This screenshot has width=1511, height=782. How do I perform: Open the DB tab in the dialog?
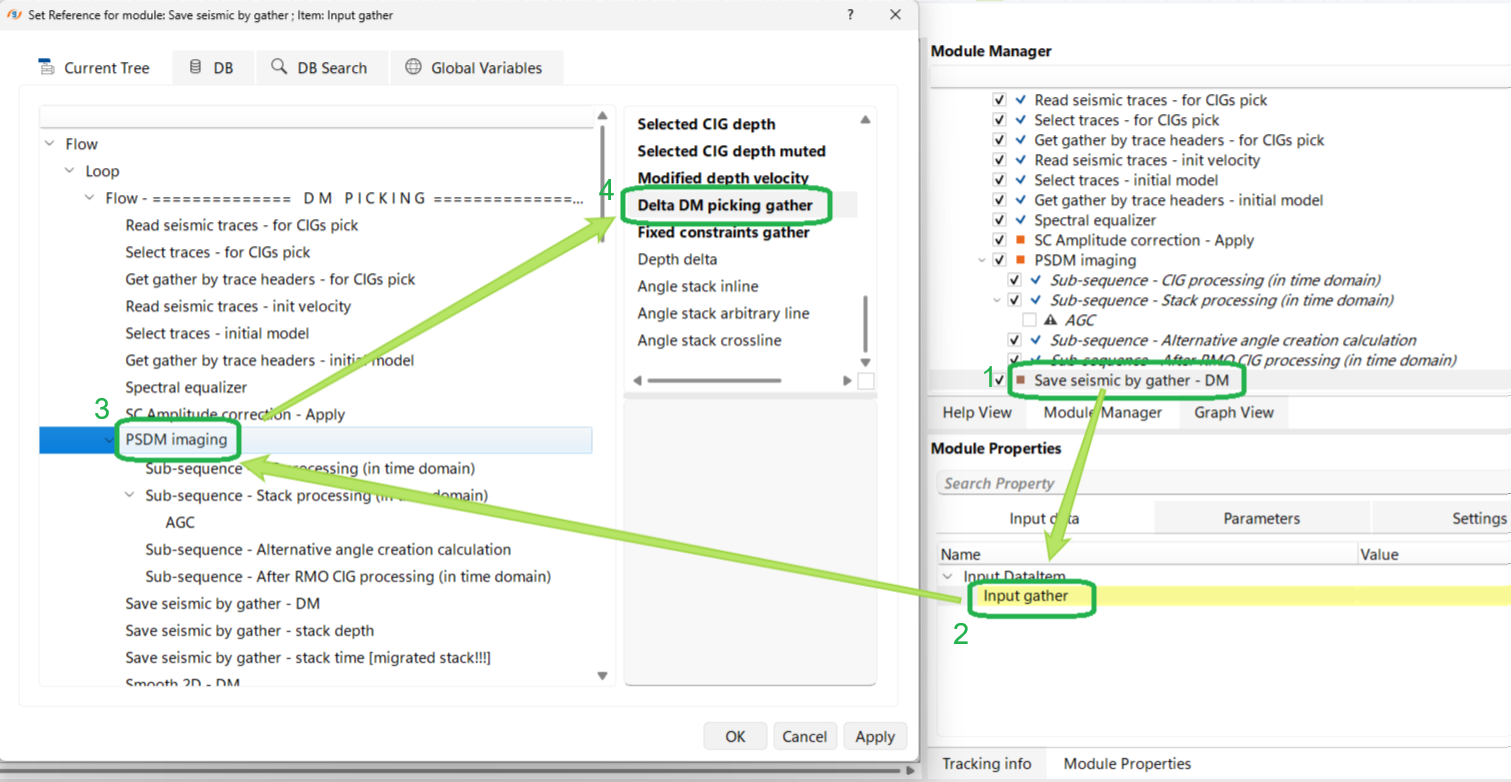211,68
